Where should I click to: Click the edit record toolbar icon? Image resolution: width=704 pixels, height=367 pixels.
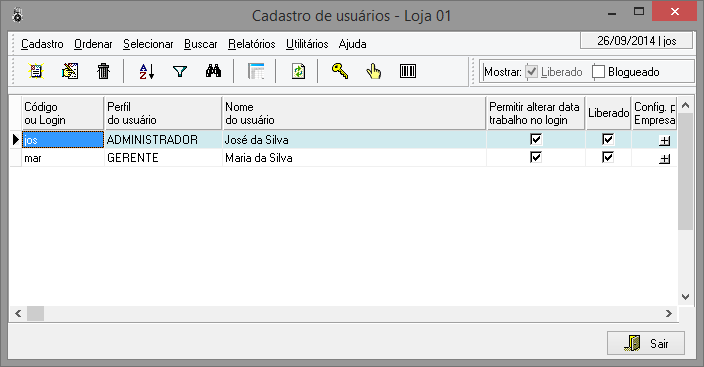point(70,71)
